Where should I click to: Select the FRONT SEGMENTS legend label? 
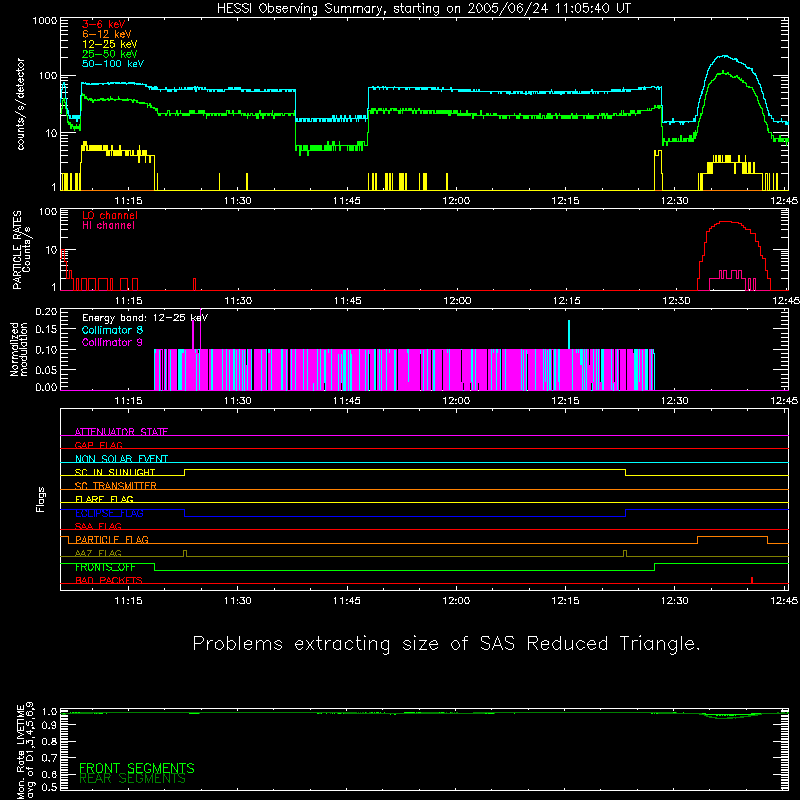(137, 768)
